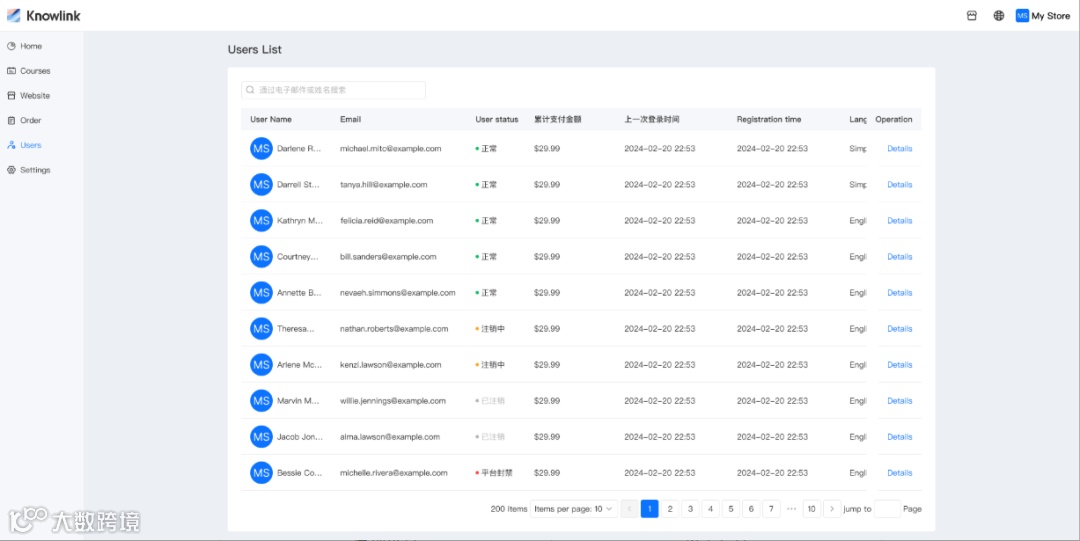This screenshot has width=1080, height=541.
Task: Open the store icon in top bar
Action: coord(972,16)
